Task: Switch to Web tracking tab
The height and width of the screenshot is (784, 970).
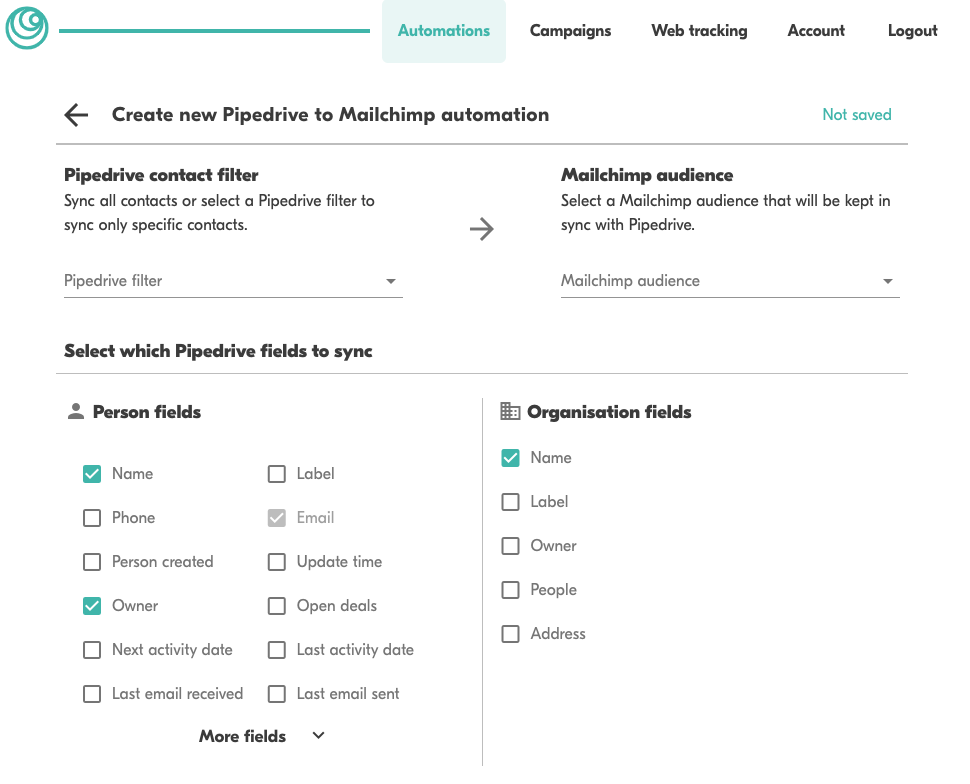Action: (699, 31)
